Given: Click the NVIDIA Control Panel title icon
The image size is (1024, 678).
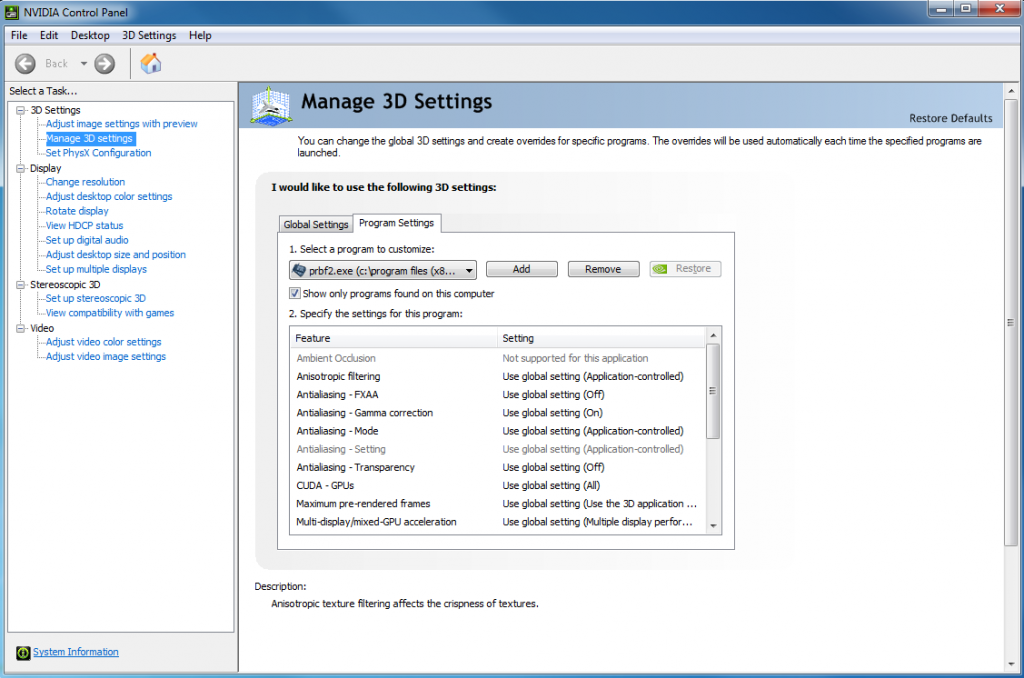Looking at the screenshot, I should [12, 12].
